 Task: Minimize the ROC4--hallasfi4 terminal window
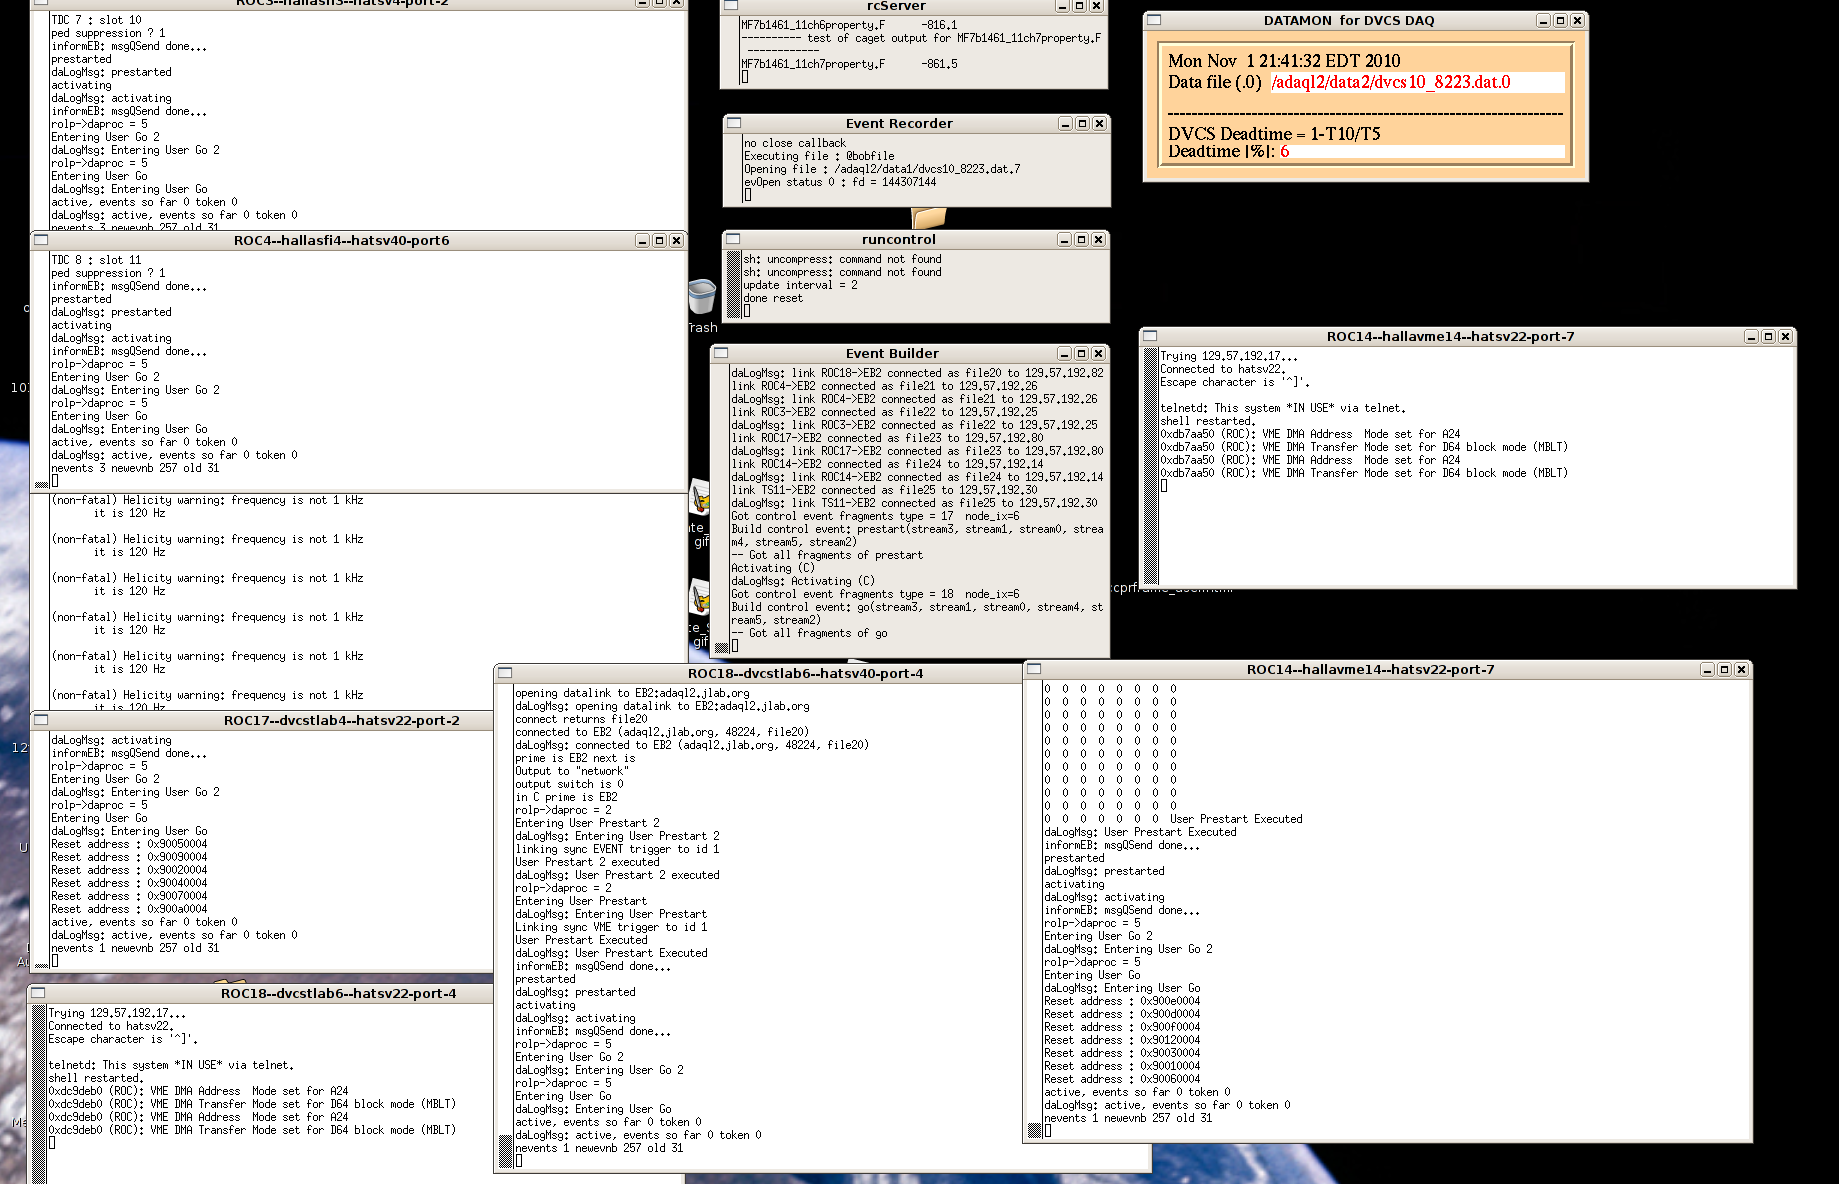pos(642,240)
